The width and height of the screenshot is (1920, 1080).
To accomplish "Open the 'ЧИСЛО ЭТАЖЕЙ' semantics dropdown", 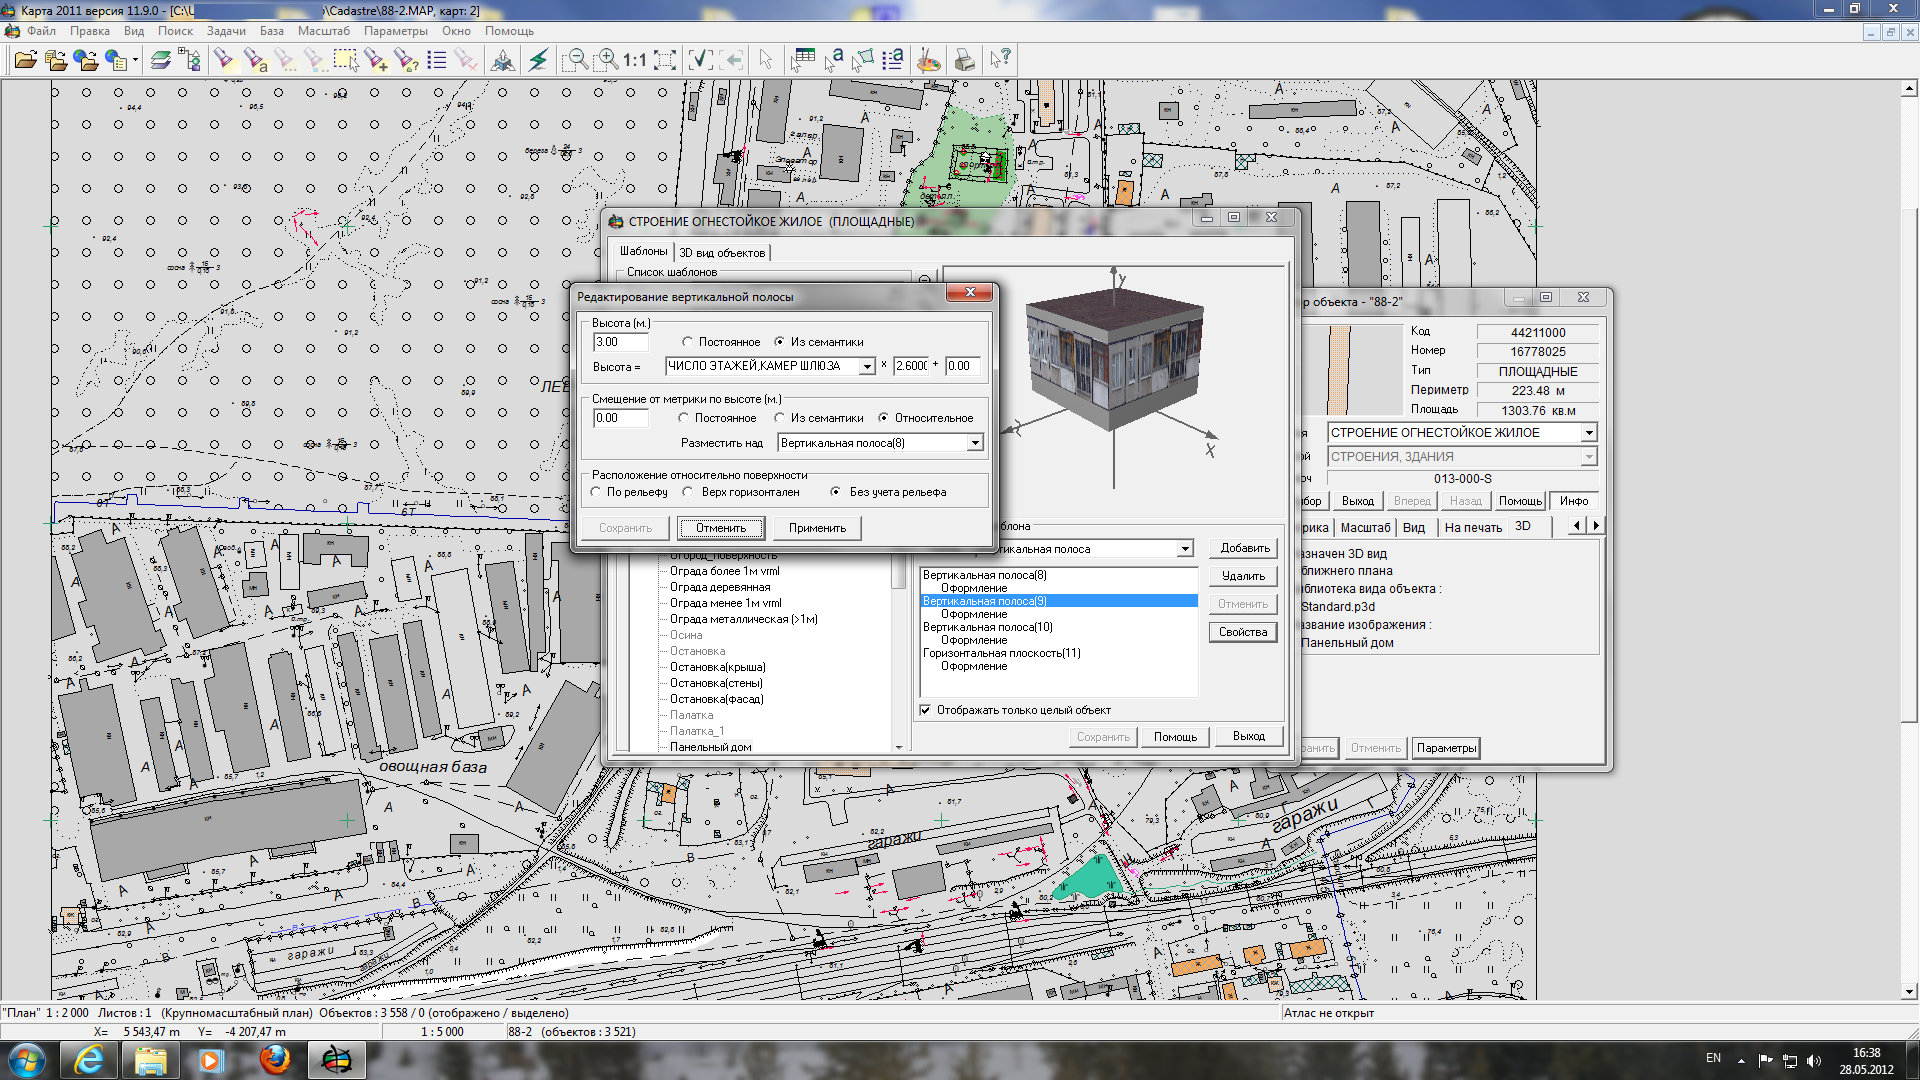I will [x=867, y=367].
